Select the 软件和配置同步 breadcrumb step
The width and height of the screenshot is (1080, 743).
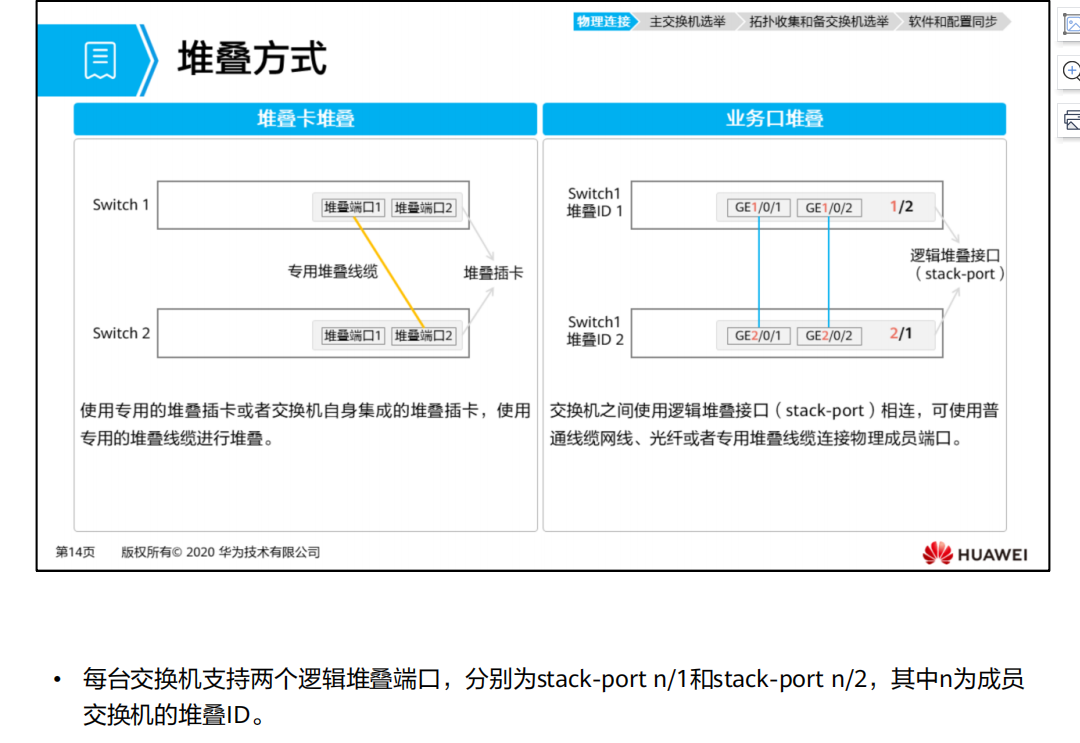[953, 22]
